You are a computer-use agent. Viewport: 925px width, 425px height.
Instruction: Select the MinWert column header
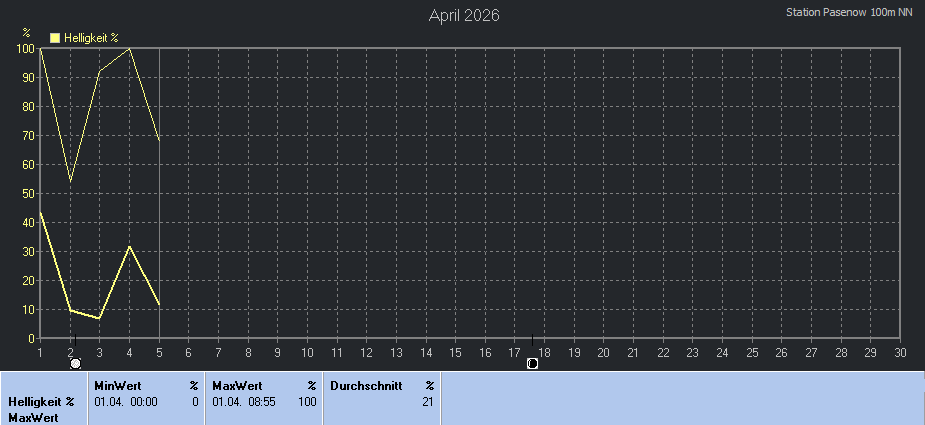[117, 385]
